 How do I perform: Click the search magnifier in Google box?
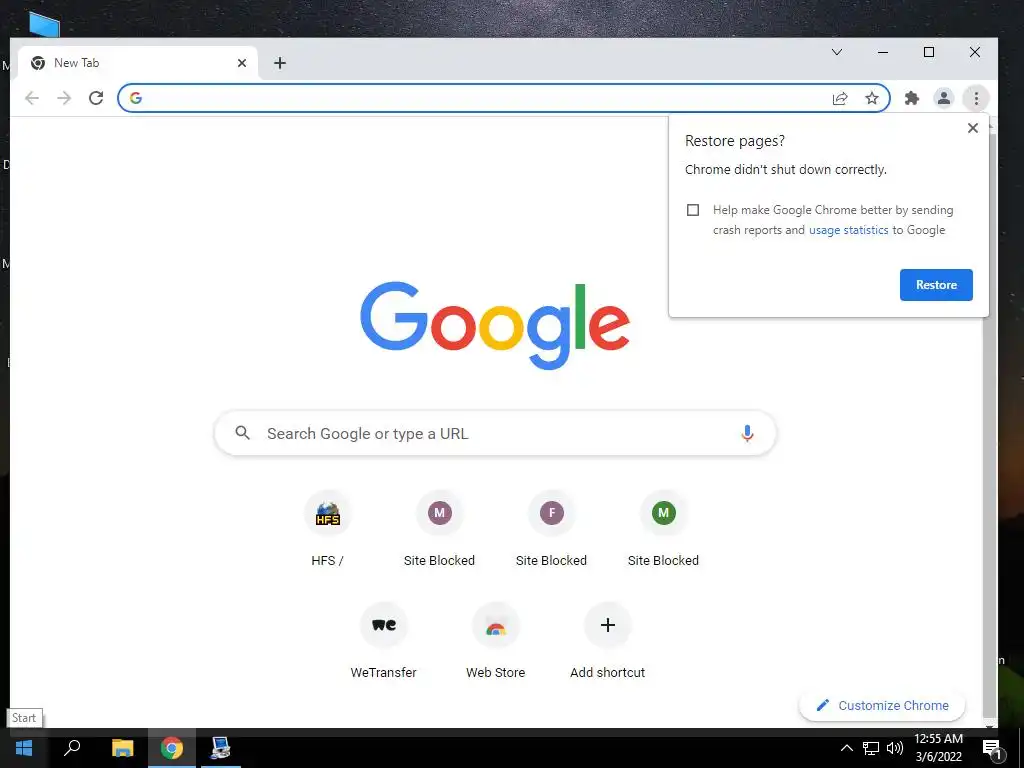pos(242,433)
